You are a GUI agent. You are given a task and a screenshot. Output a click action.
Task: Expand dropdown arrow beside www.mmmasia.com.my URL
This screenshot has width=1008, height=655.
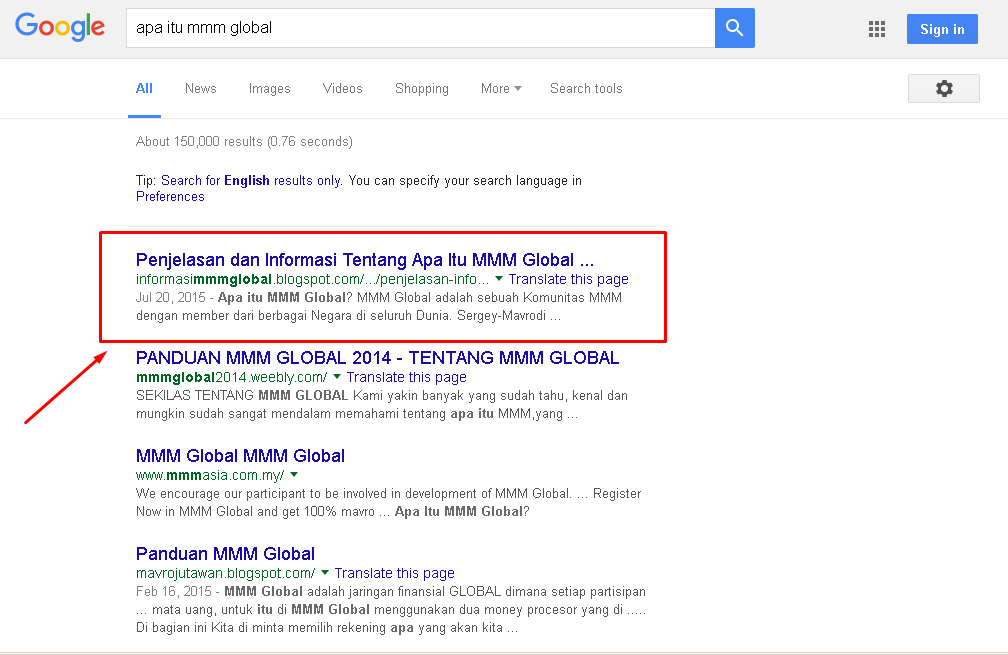coord(294,475)
